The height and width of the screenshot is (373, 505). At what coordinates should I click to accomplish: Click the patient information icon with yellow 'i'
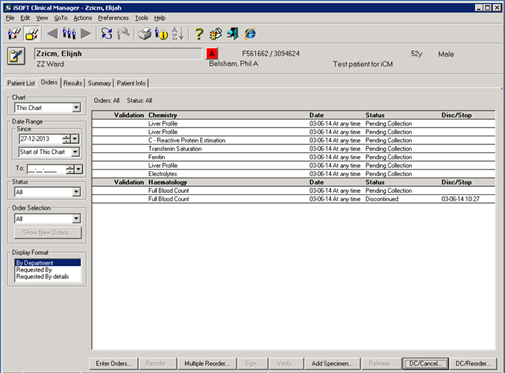161,34
